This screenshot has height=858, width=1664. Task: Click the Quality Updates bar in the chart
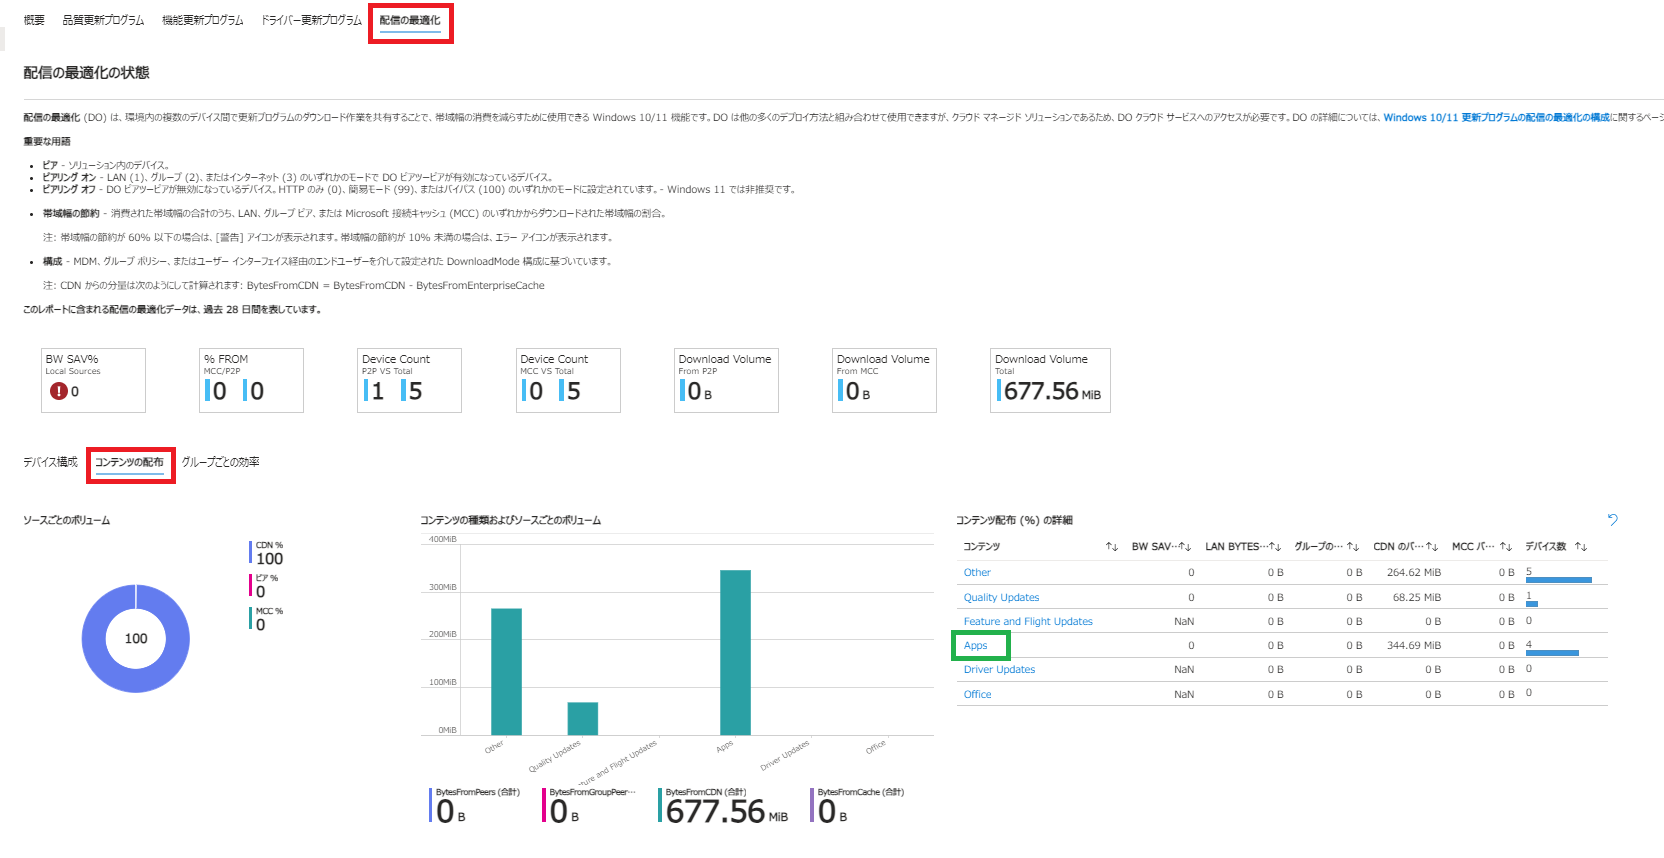(x=583, y=718)
